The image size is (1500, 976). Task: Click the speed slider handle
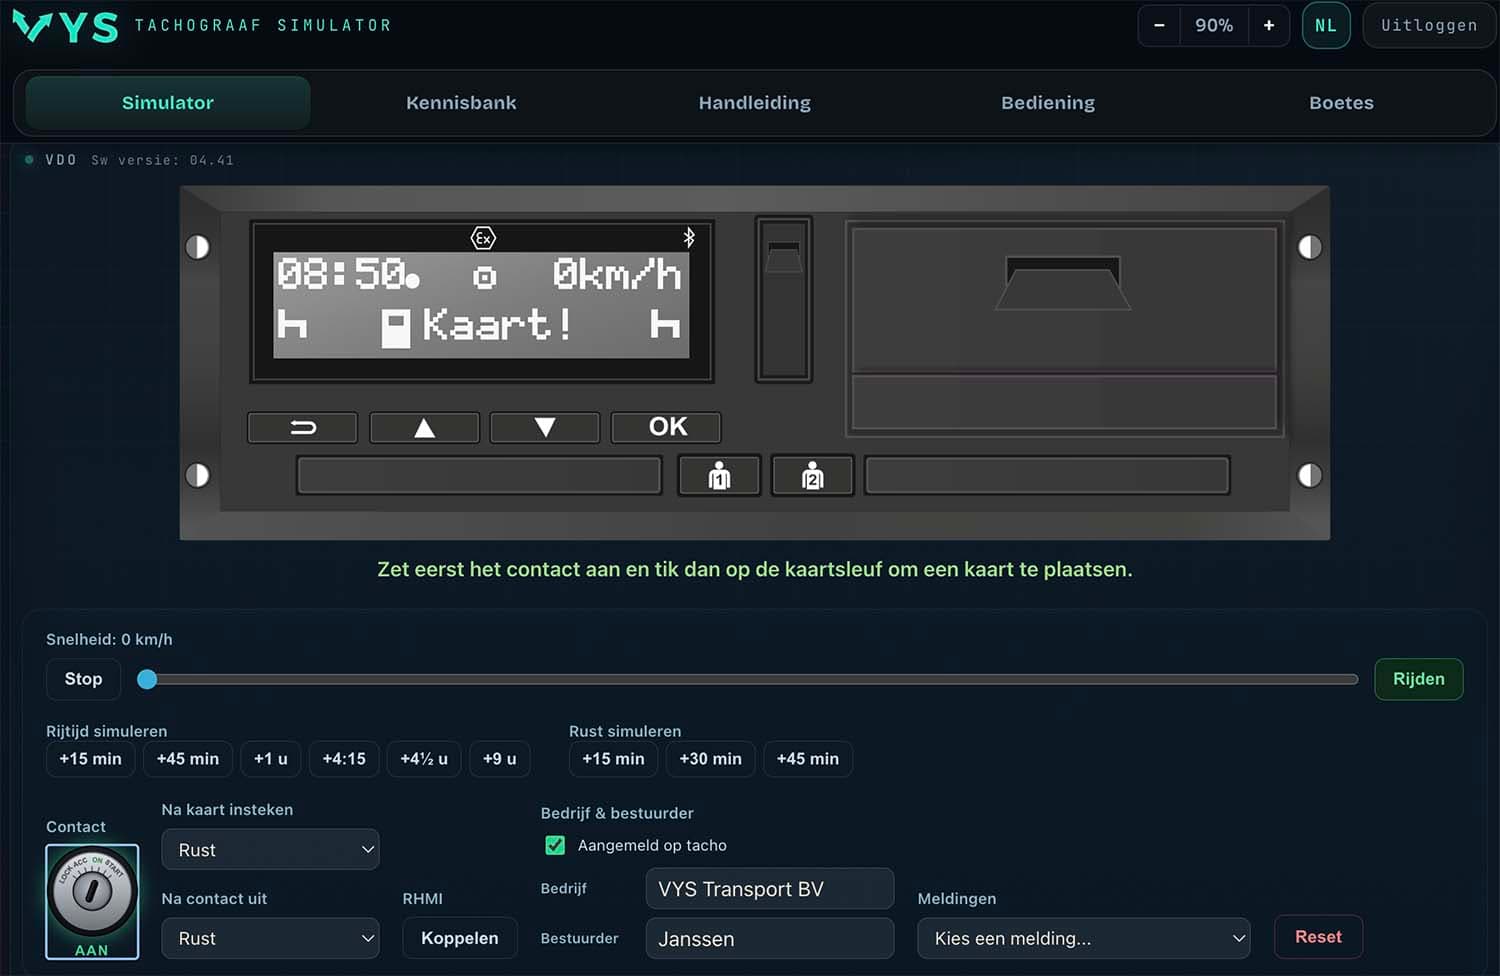pos(147,679)
